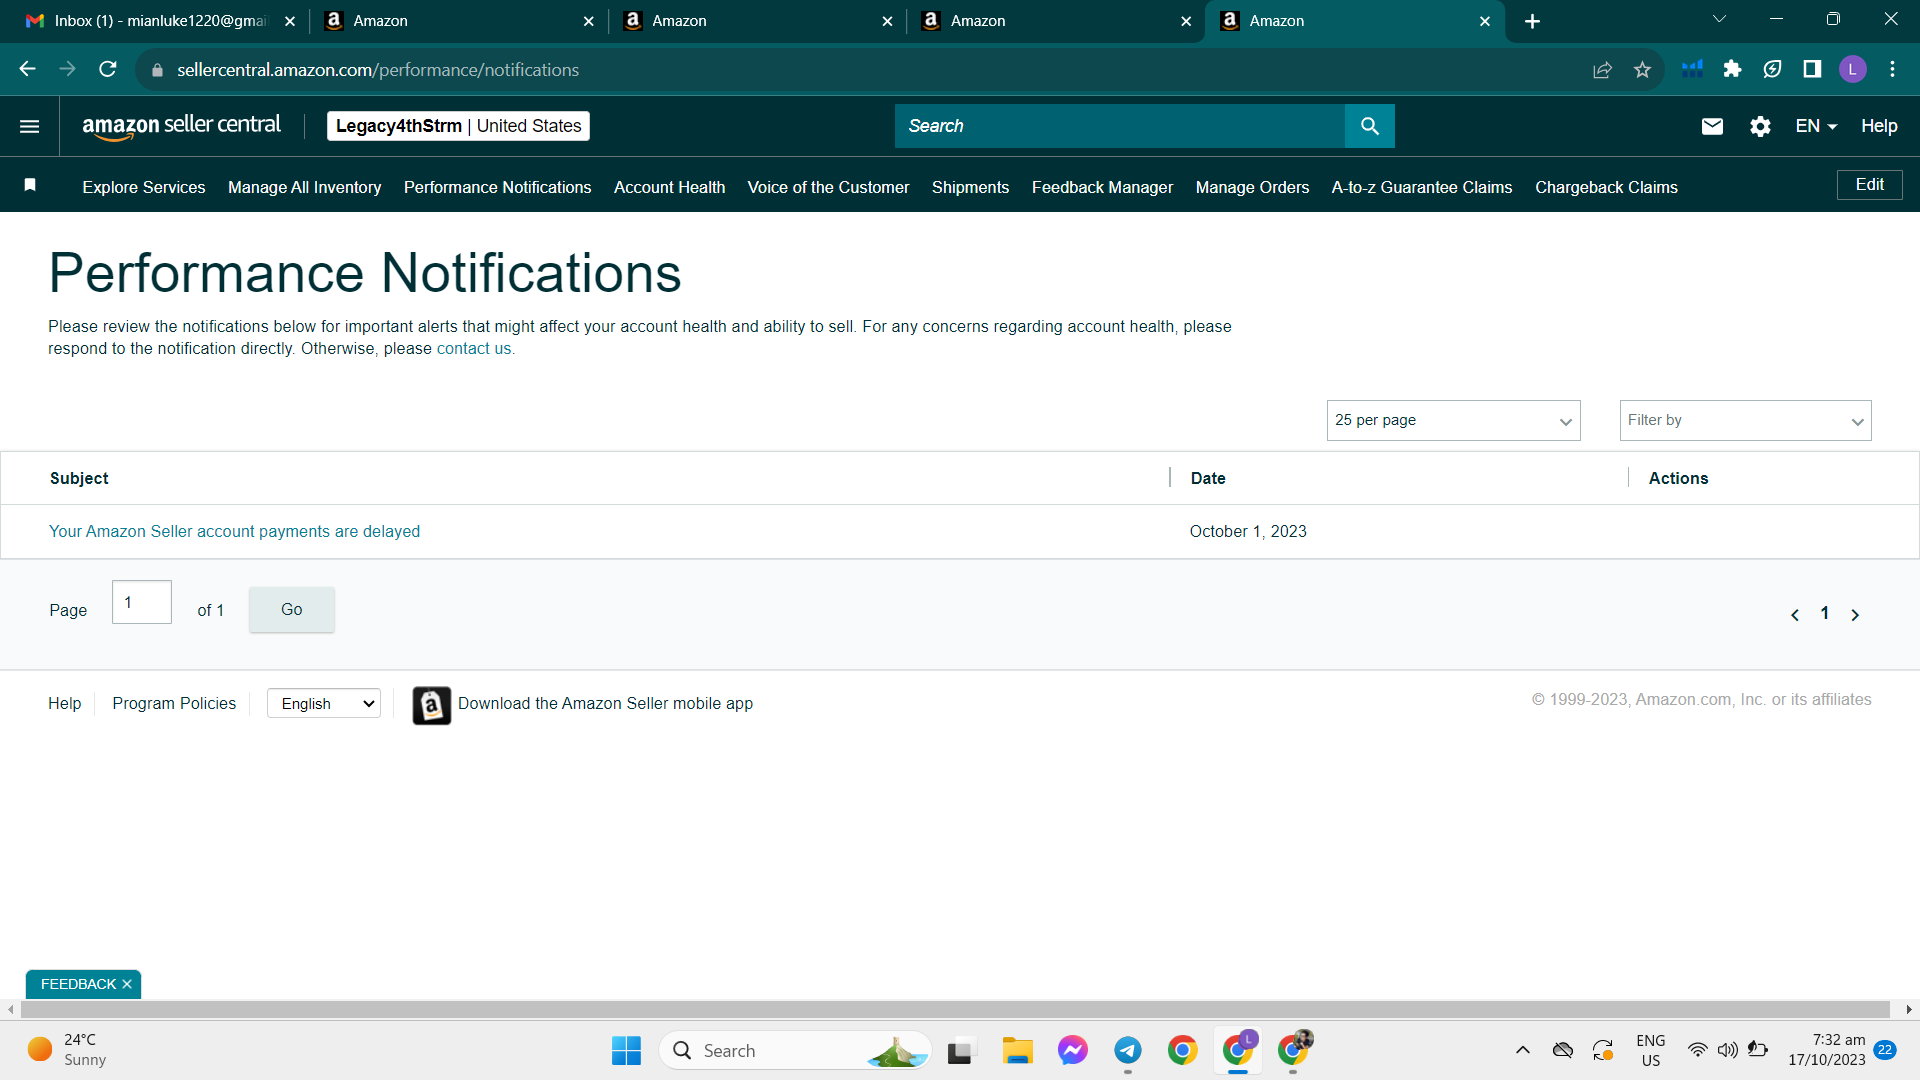This screenshot has width=1920, height=1080.
Task: Click the Amazon Seller Central logo
Action: [181, 126]
